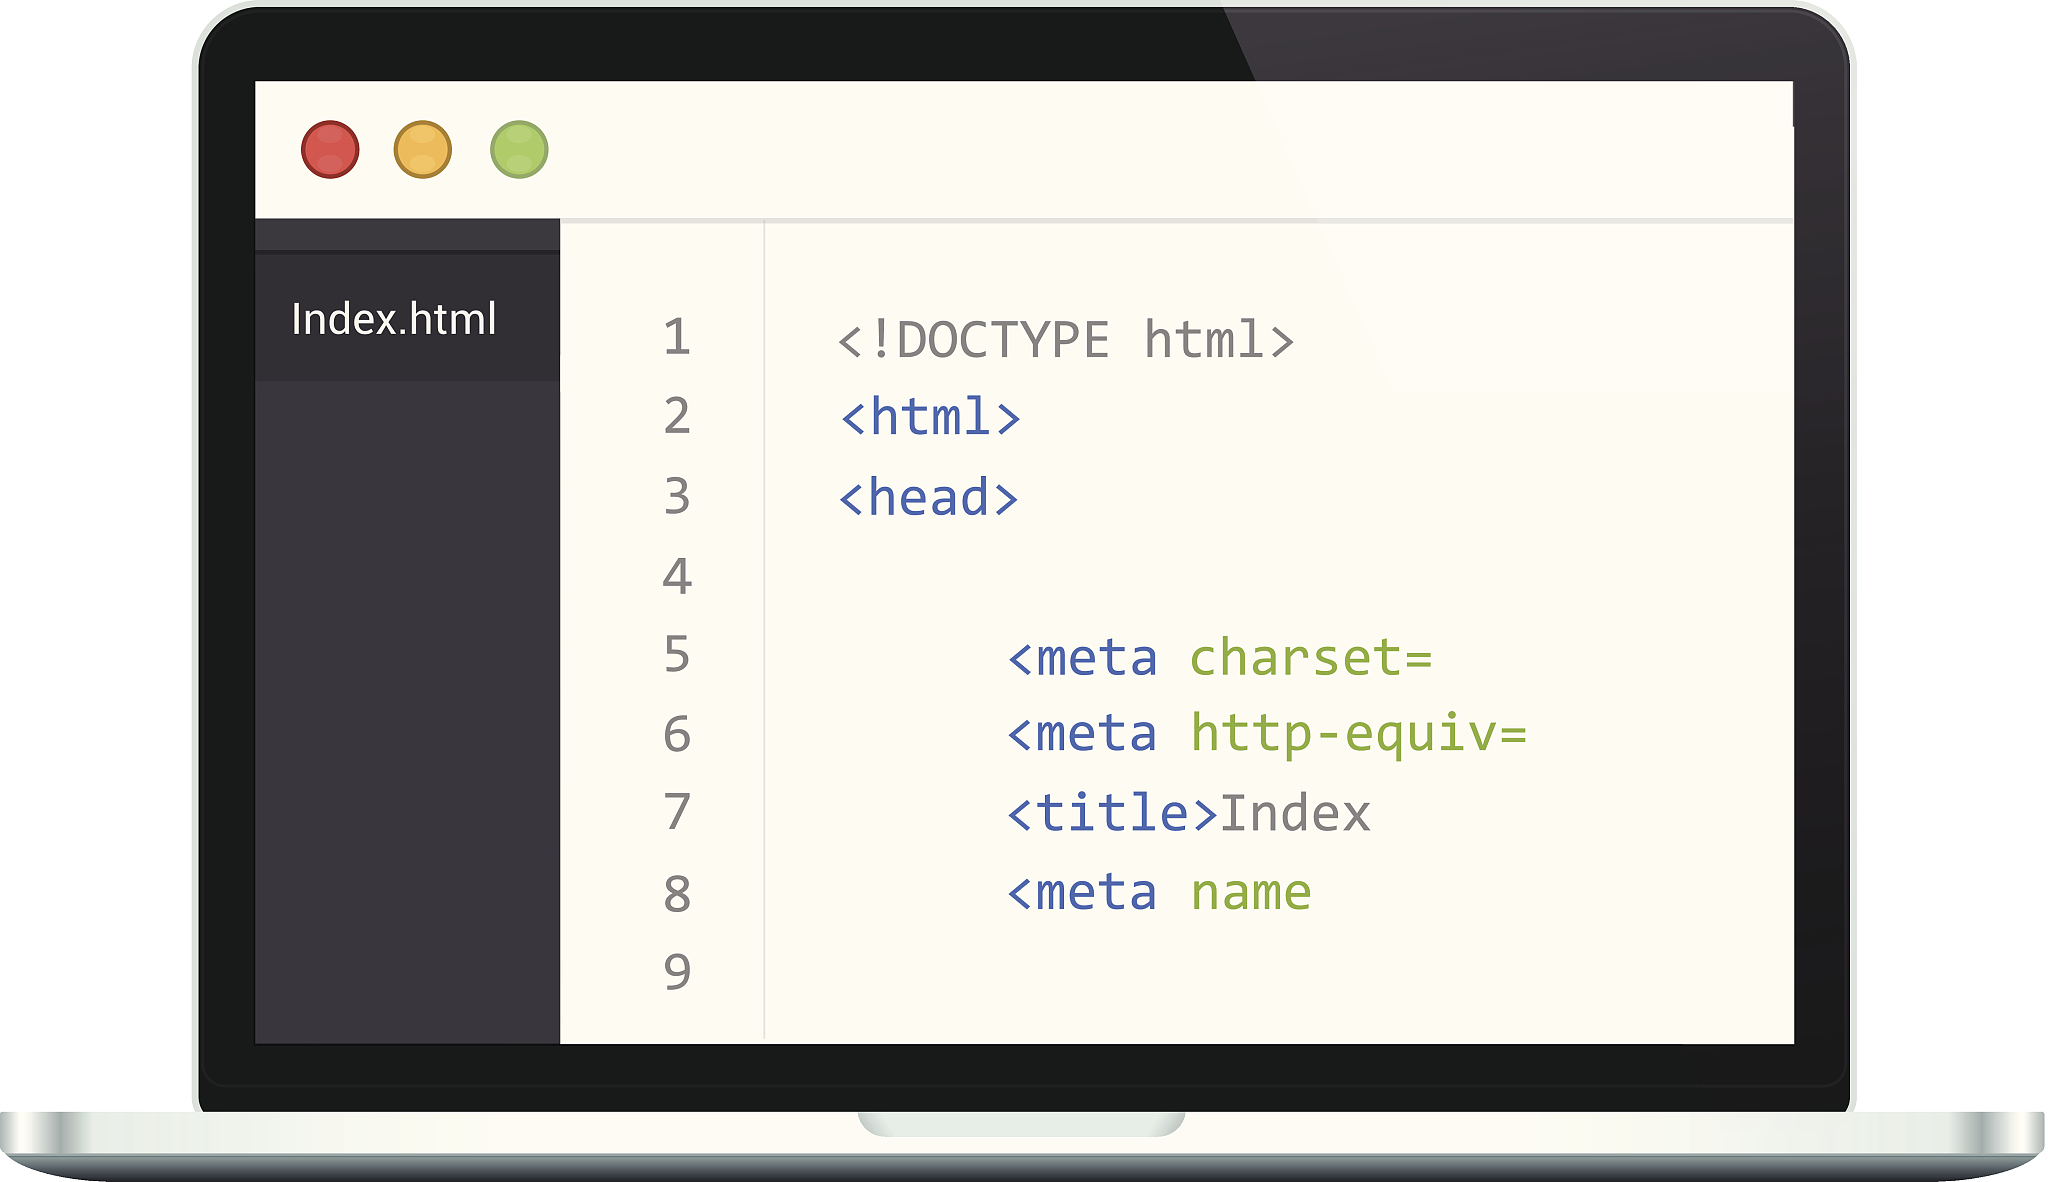The width and height of the screenshot is (2048, 1182).
Task: Click line number 2 in gutter
Action: (x=677, y=416)
